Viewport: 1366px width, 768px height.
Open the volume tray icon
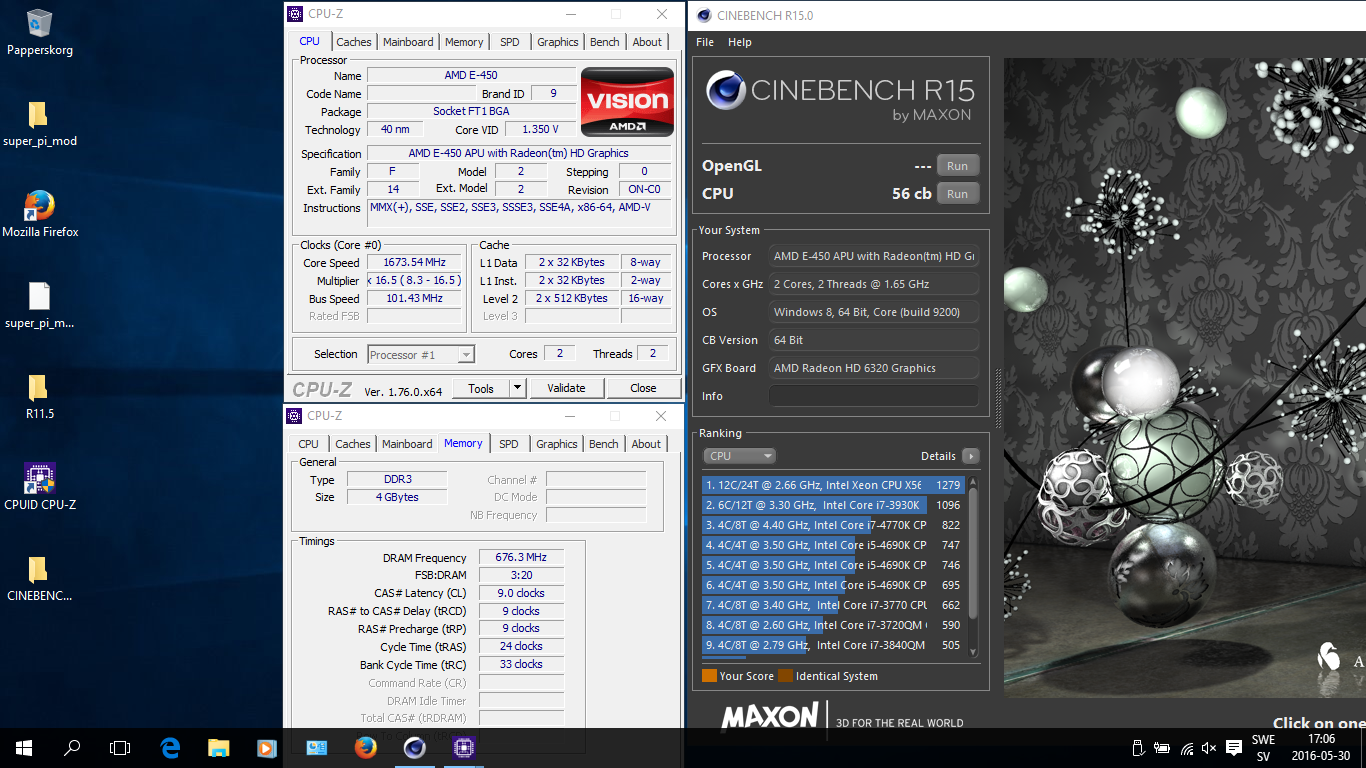pos(1210,748)
